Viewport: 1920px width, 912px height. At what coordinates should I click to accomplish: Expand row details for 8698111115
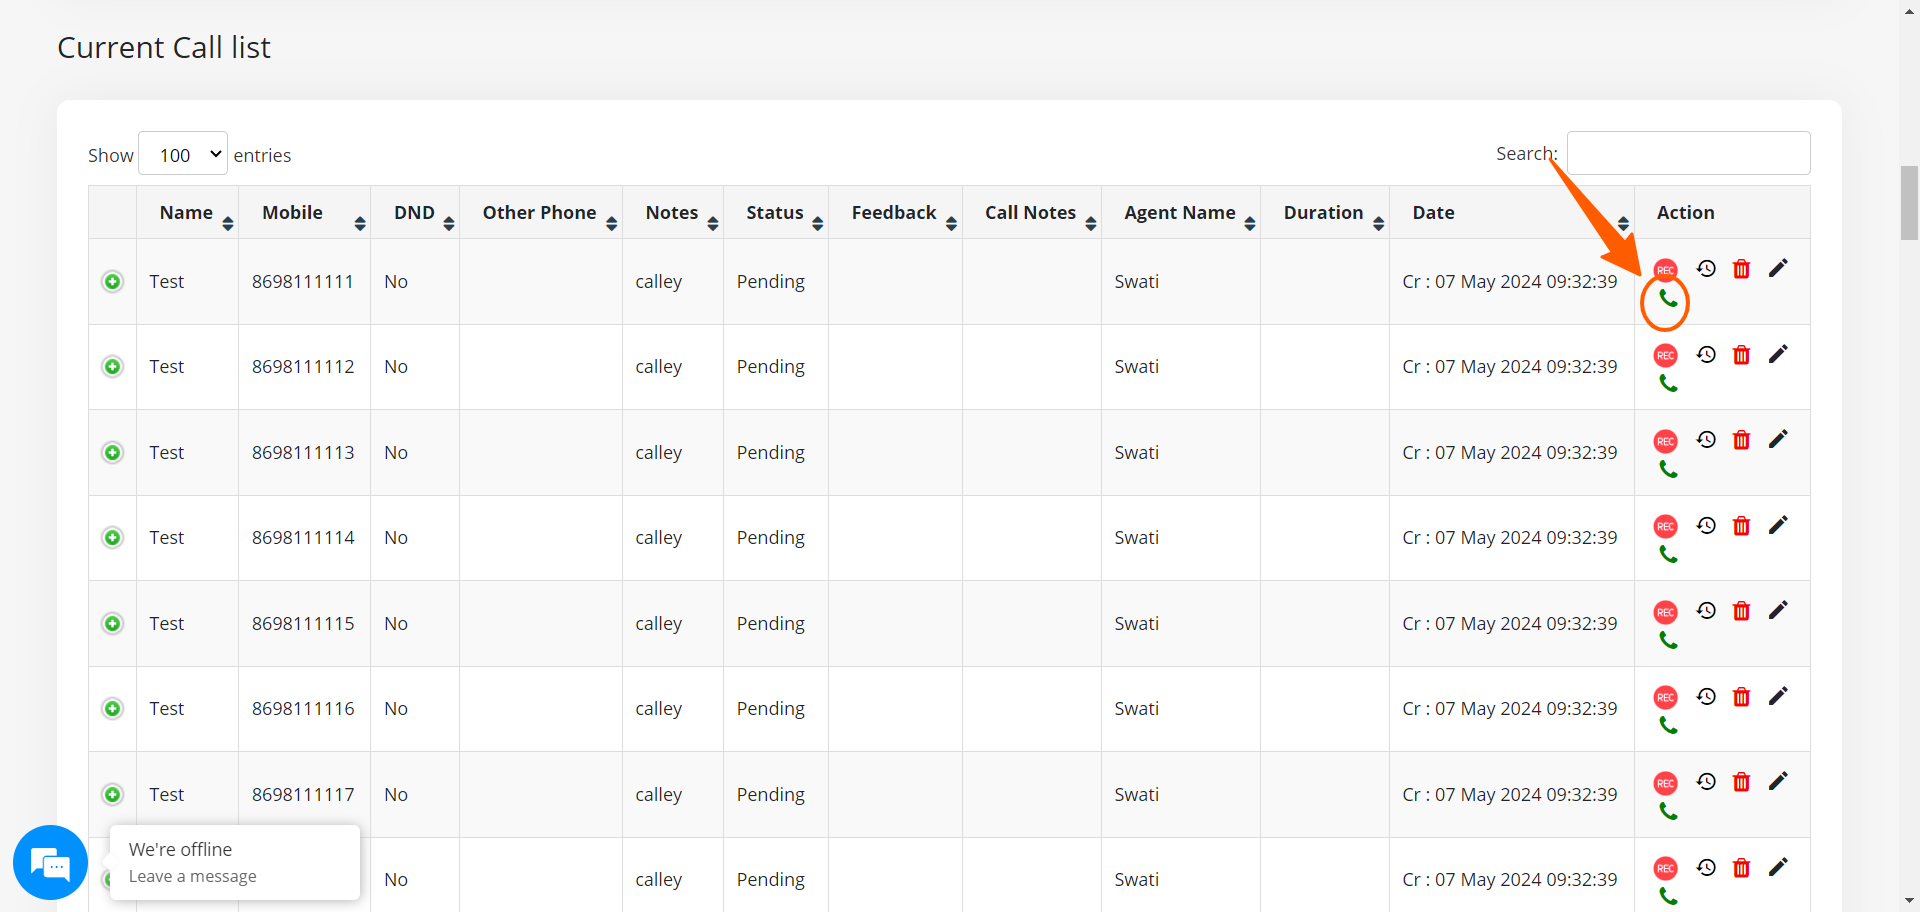point(113,624)
